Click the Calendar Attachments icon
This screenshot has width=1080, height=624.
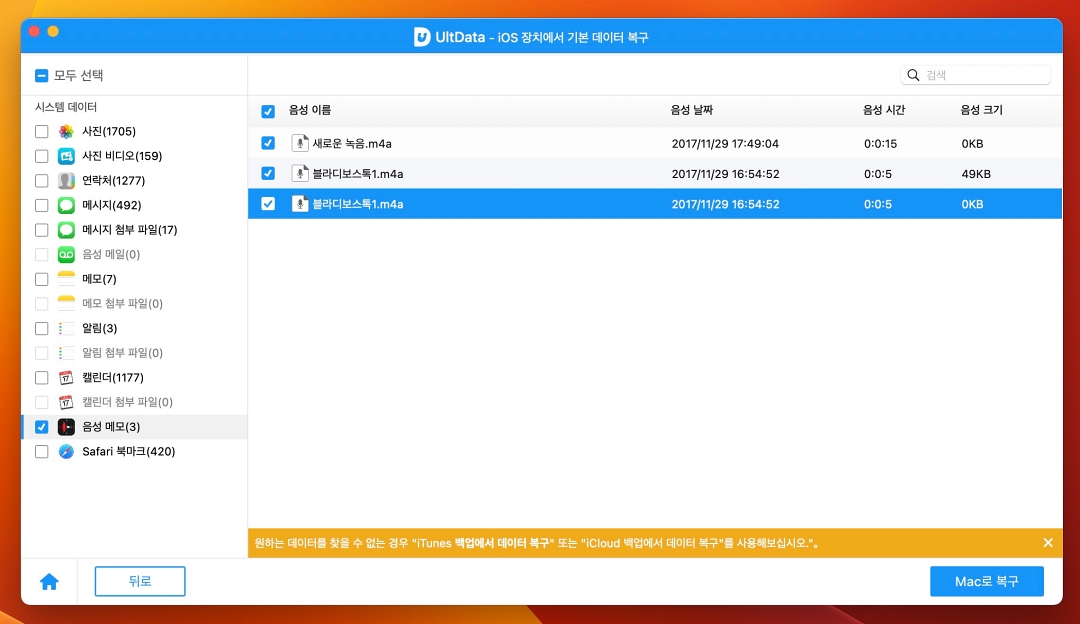(x=66, y=402)
